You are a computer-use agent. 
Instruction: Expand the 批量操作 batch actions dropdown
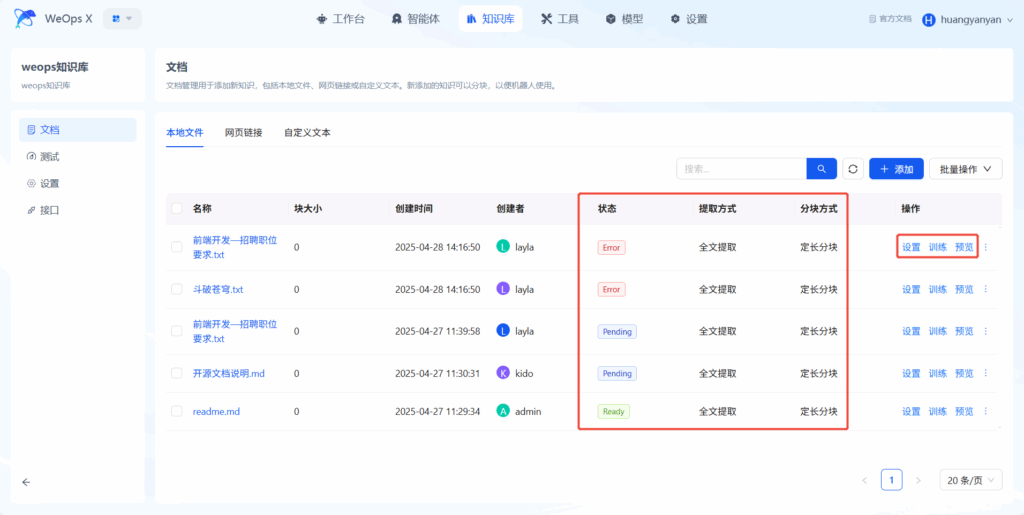pyautogui.click(x=965, y=168)
